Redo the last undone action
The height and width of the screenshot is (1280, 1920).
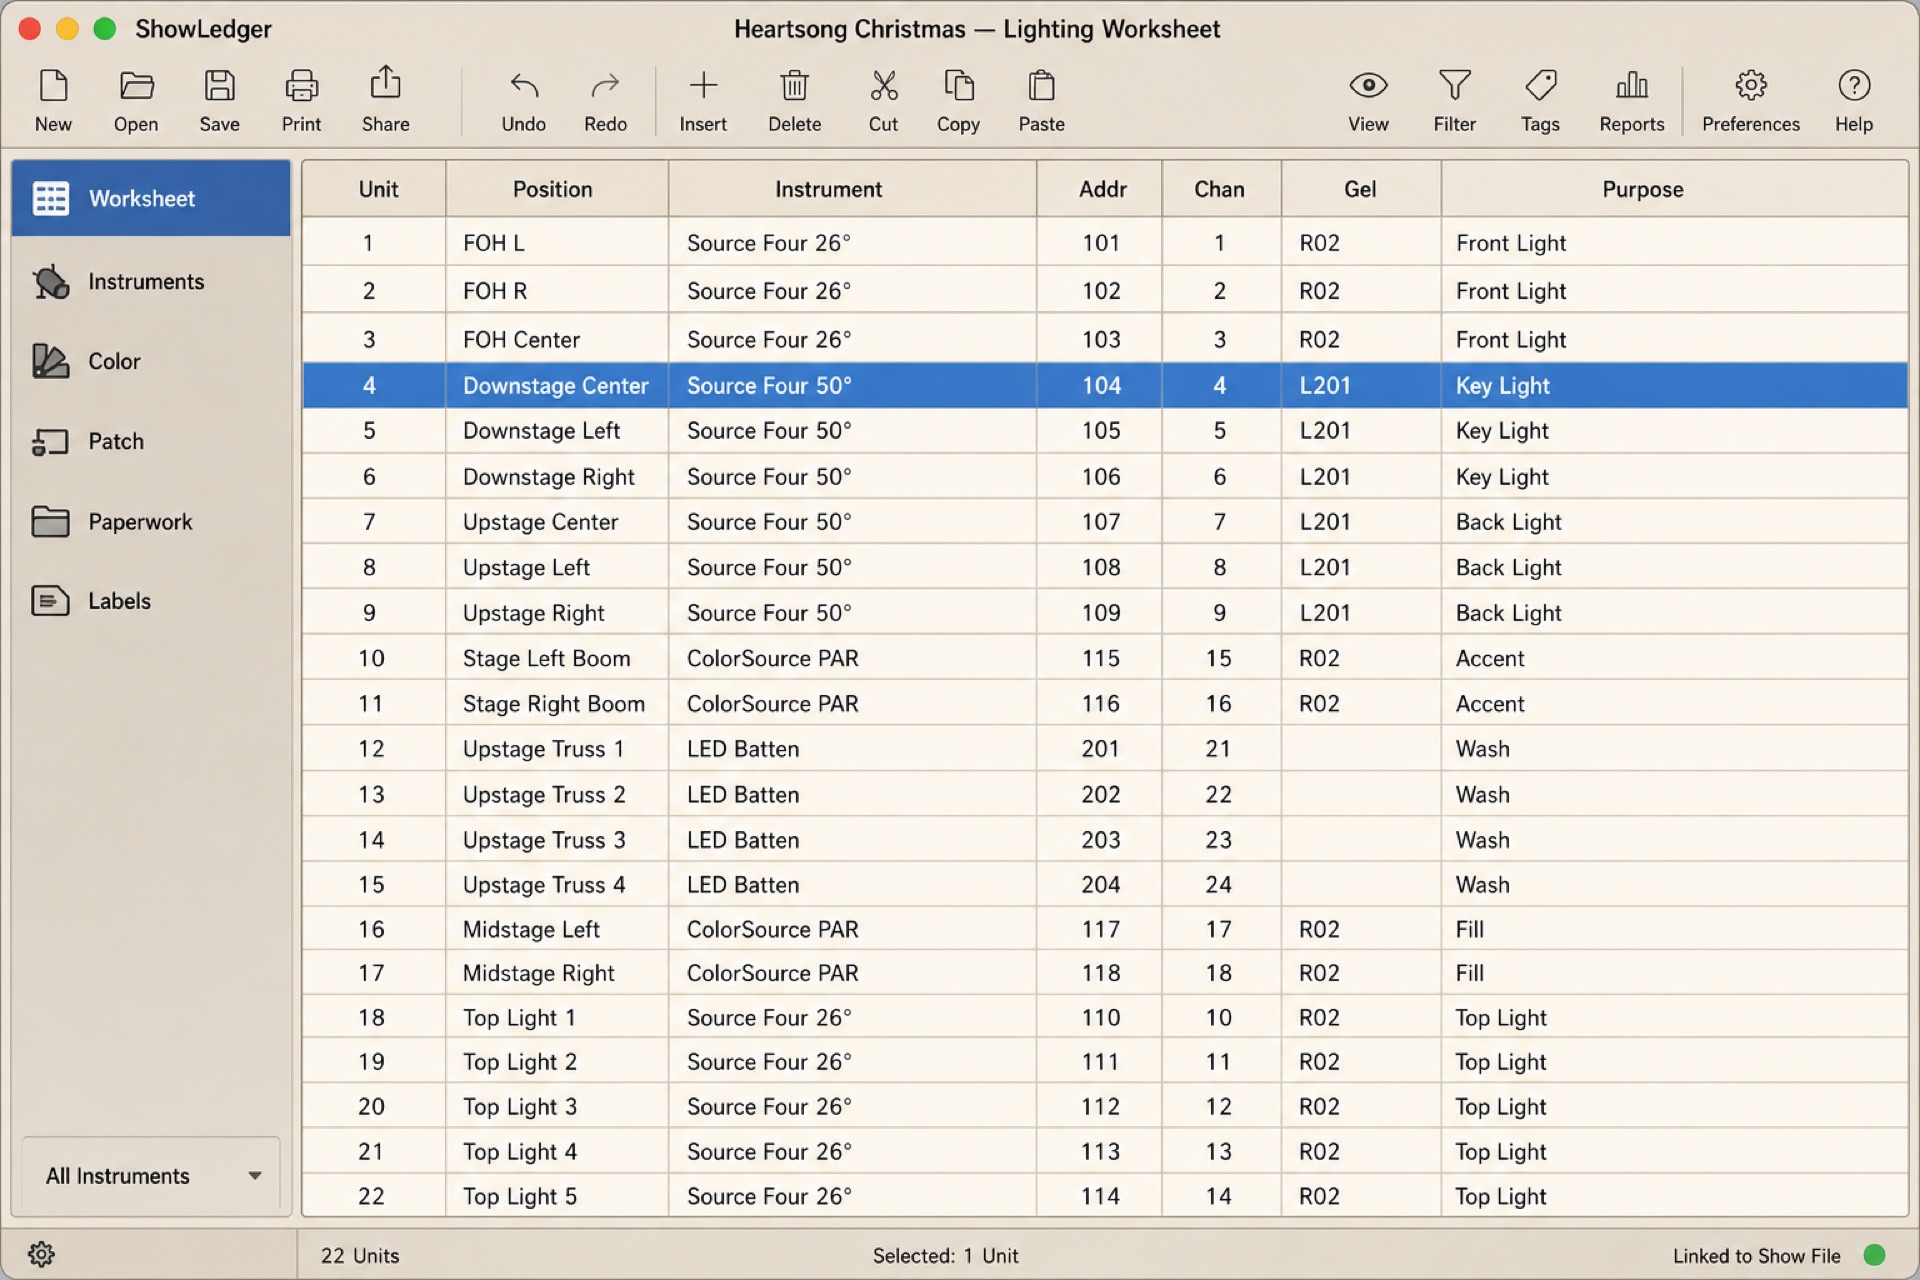pyautogui.click(x=605, y=100)
